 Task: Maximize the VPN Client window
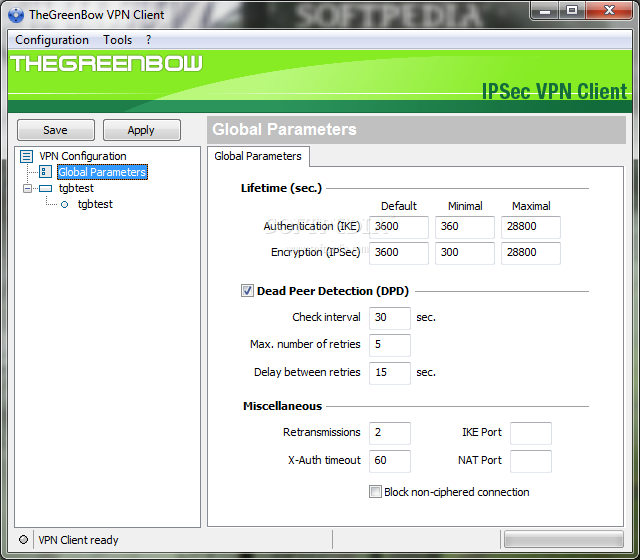(571, 11)
